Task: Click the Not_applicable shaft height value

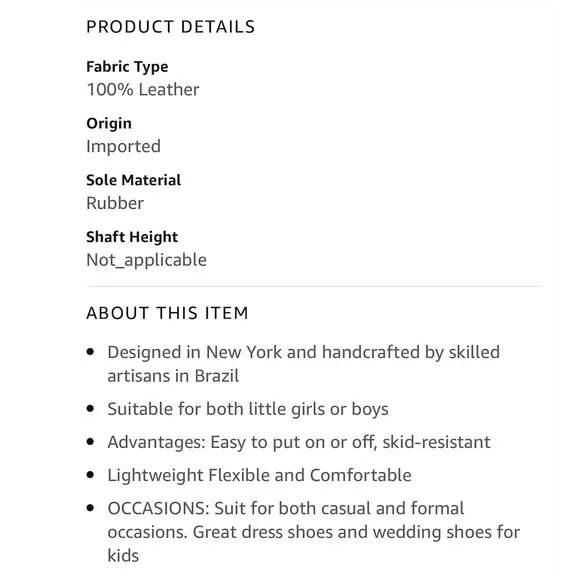Action: point(146,260)
